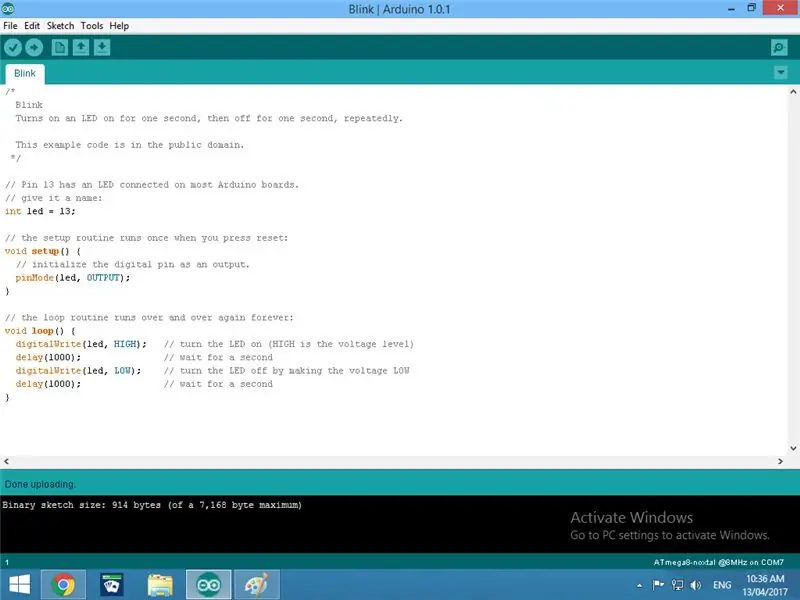
Task: Show hidden system tray icons arrow
Action: 639,585
